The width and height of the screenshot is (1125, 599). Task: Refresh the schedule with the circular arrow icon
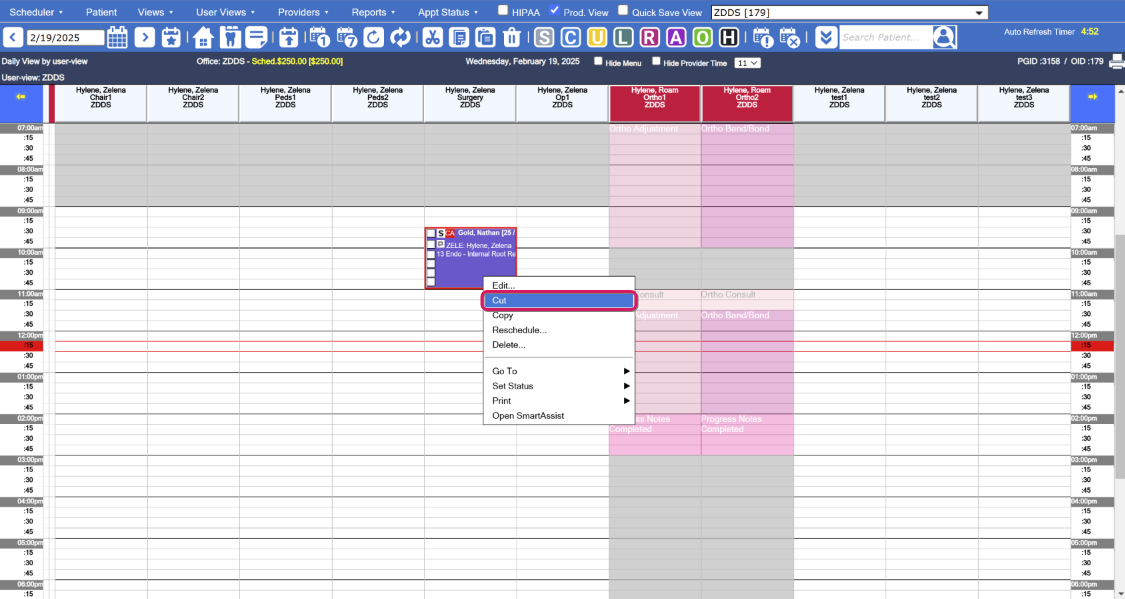[373, 37]
